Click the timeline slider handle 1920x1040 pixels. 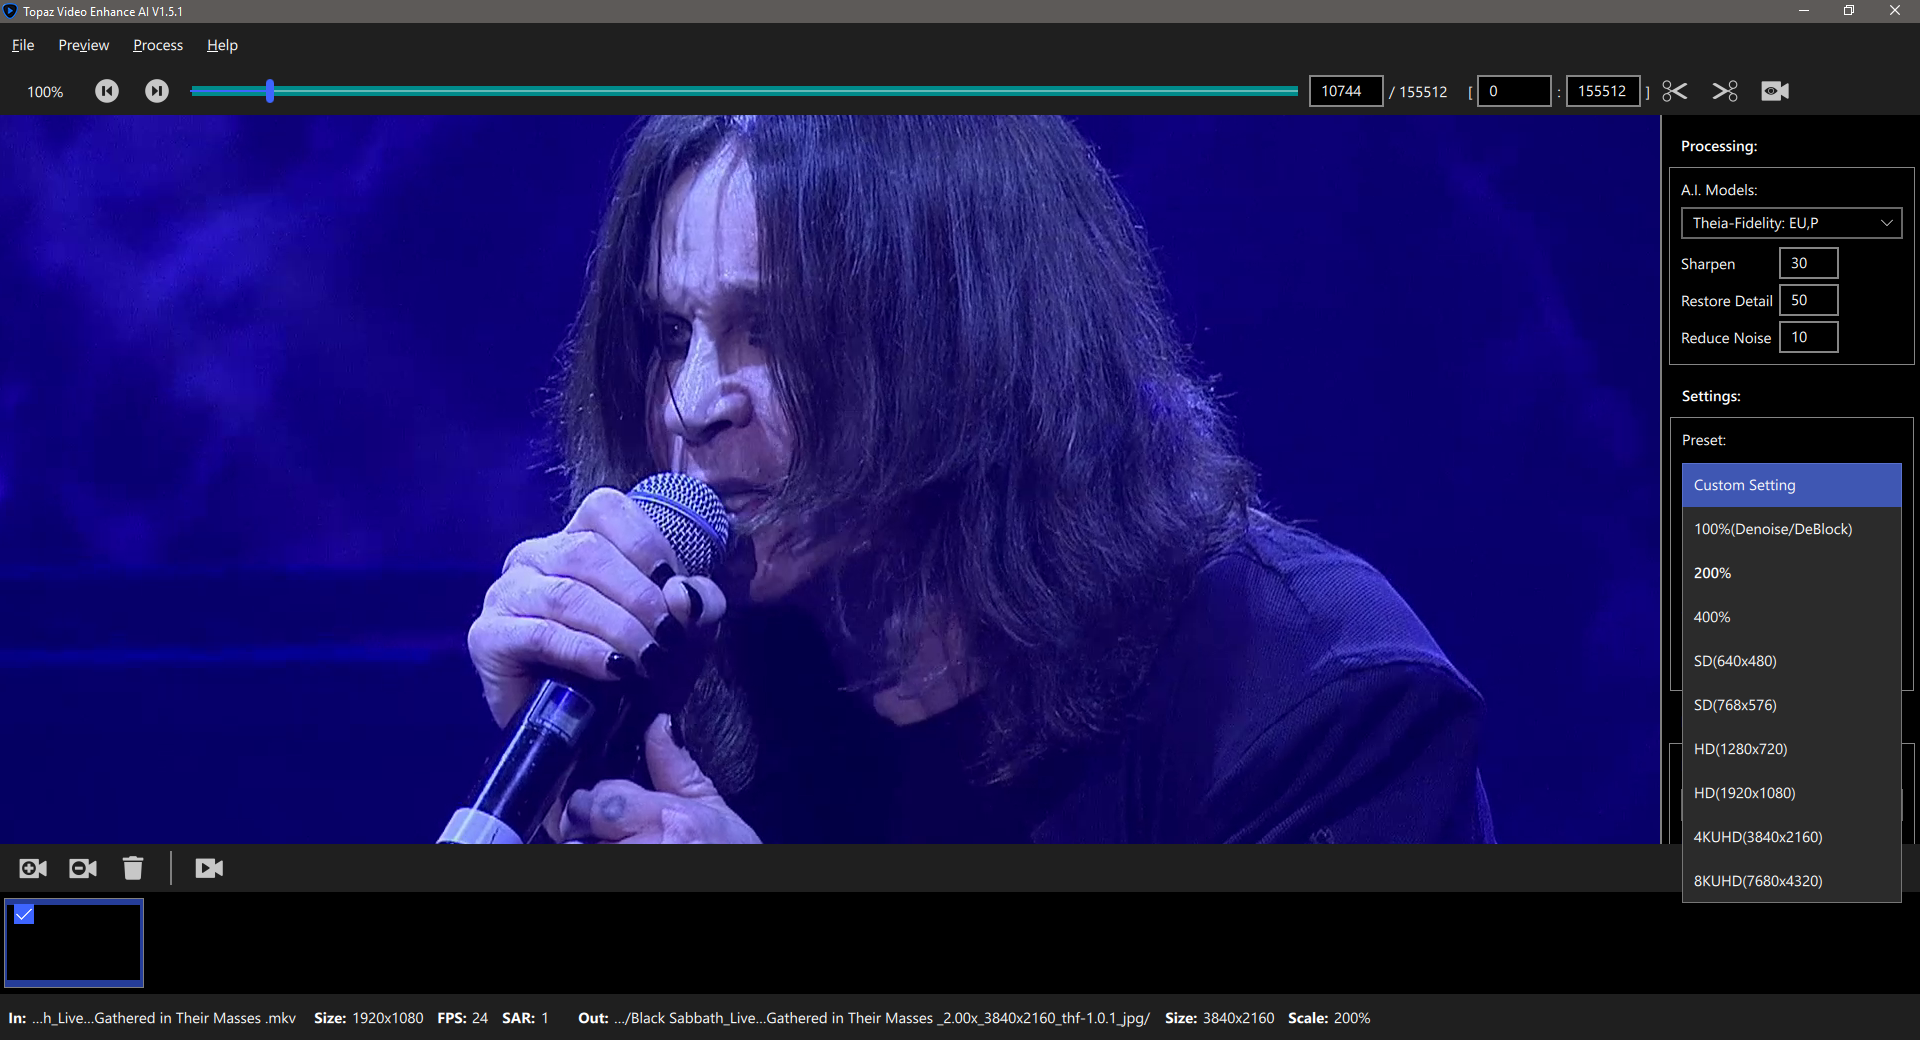point(270,91)
